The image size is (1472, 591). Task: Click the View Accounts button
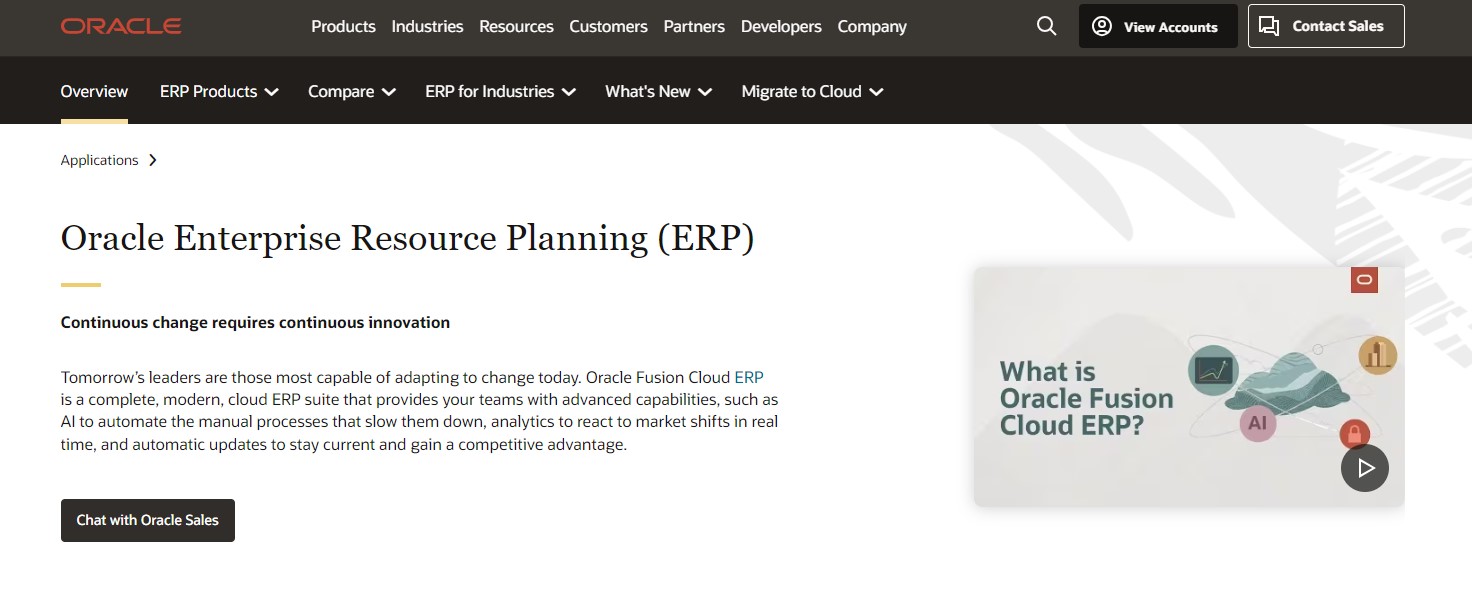tap(1157, 27)
